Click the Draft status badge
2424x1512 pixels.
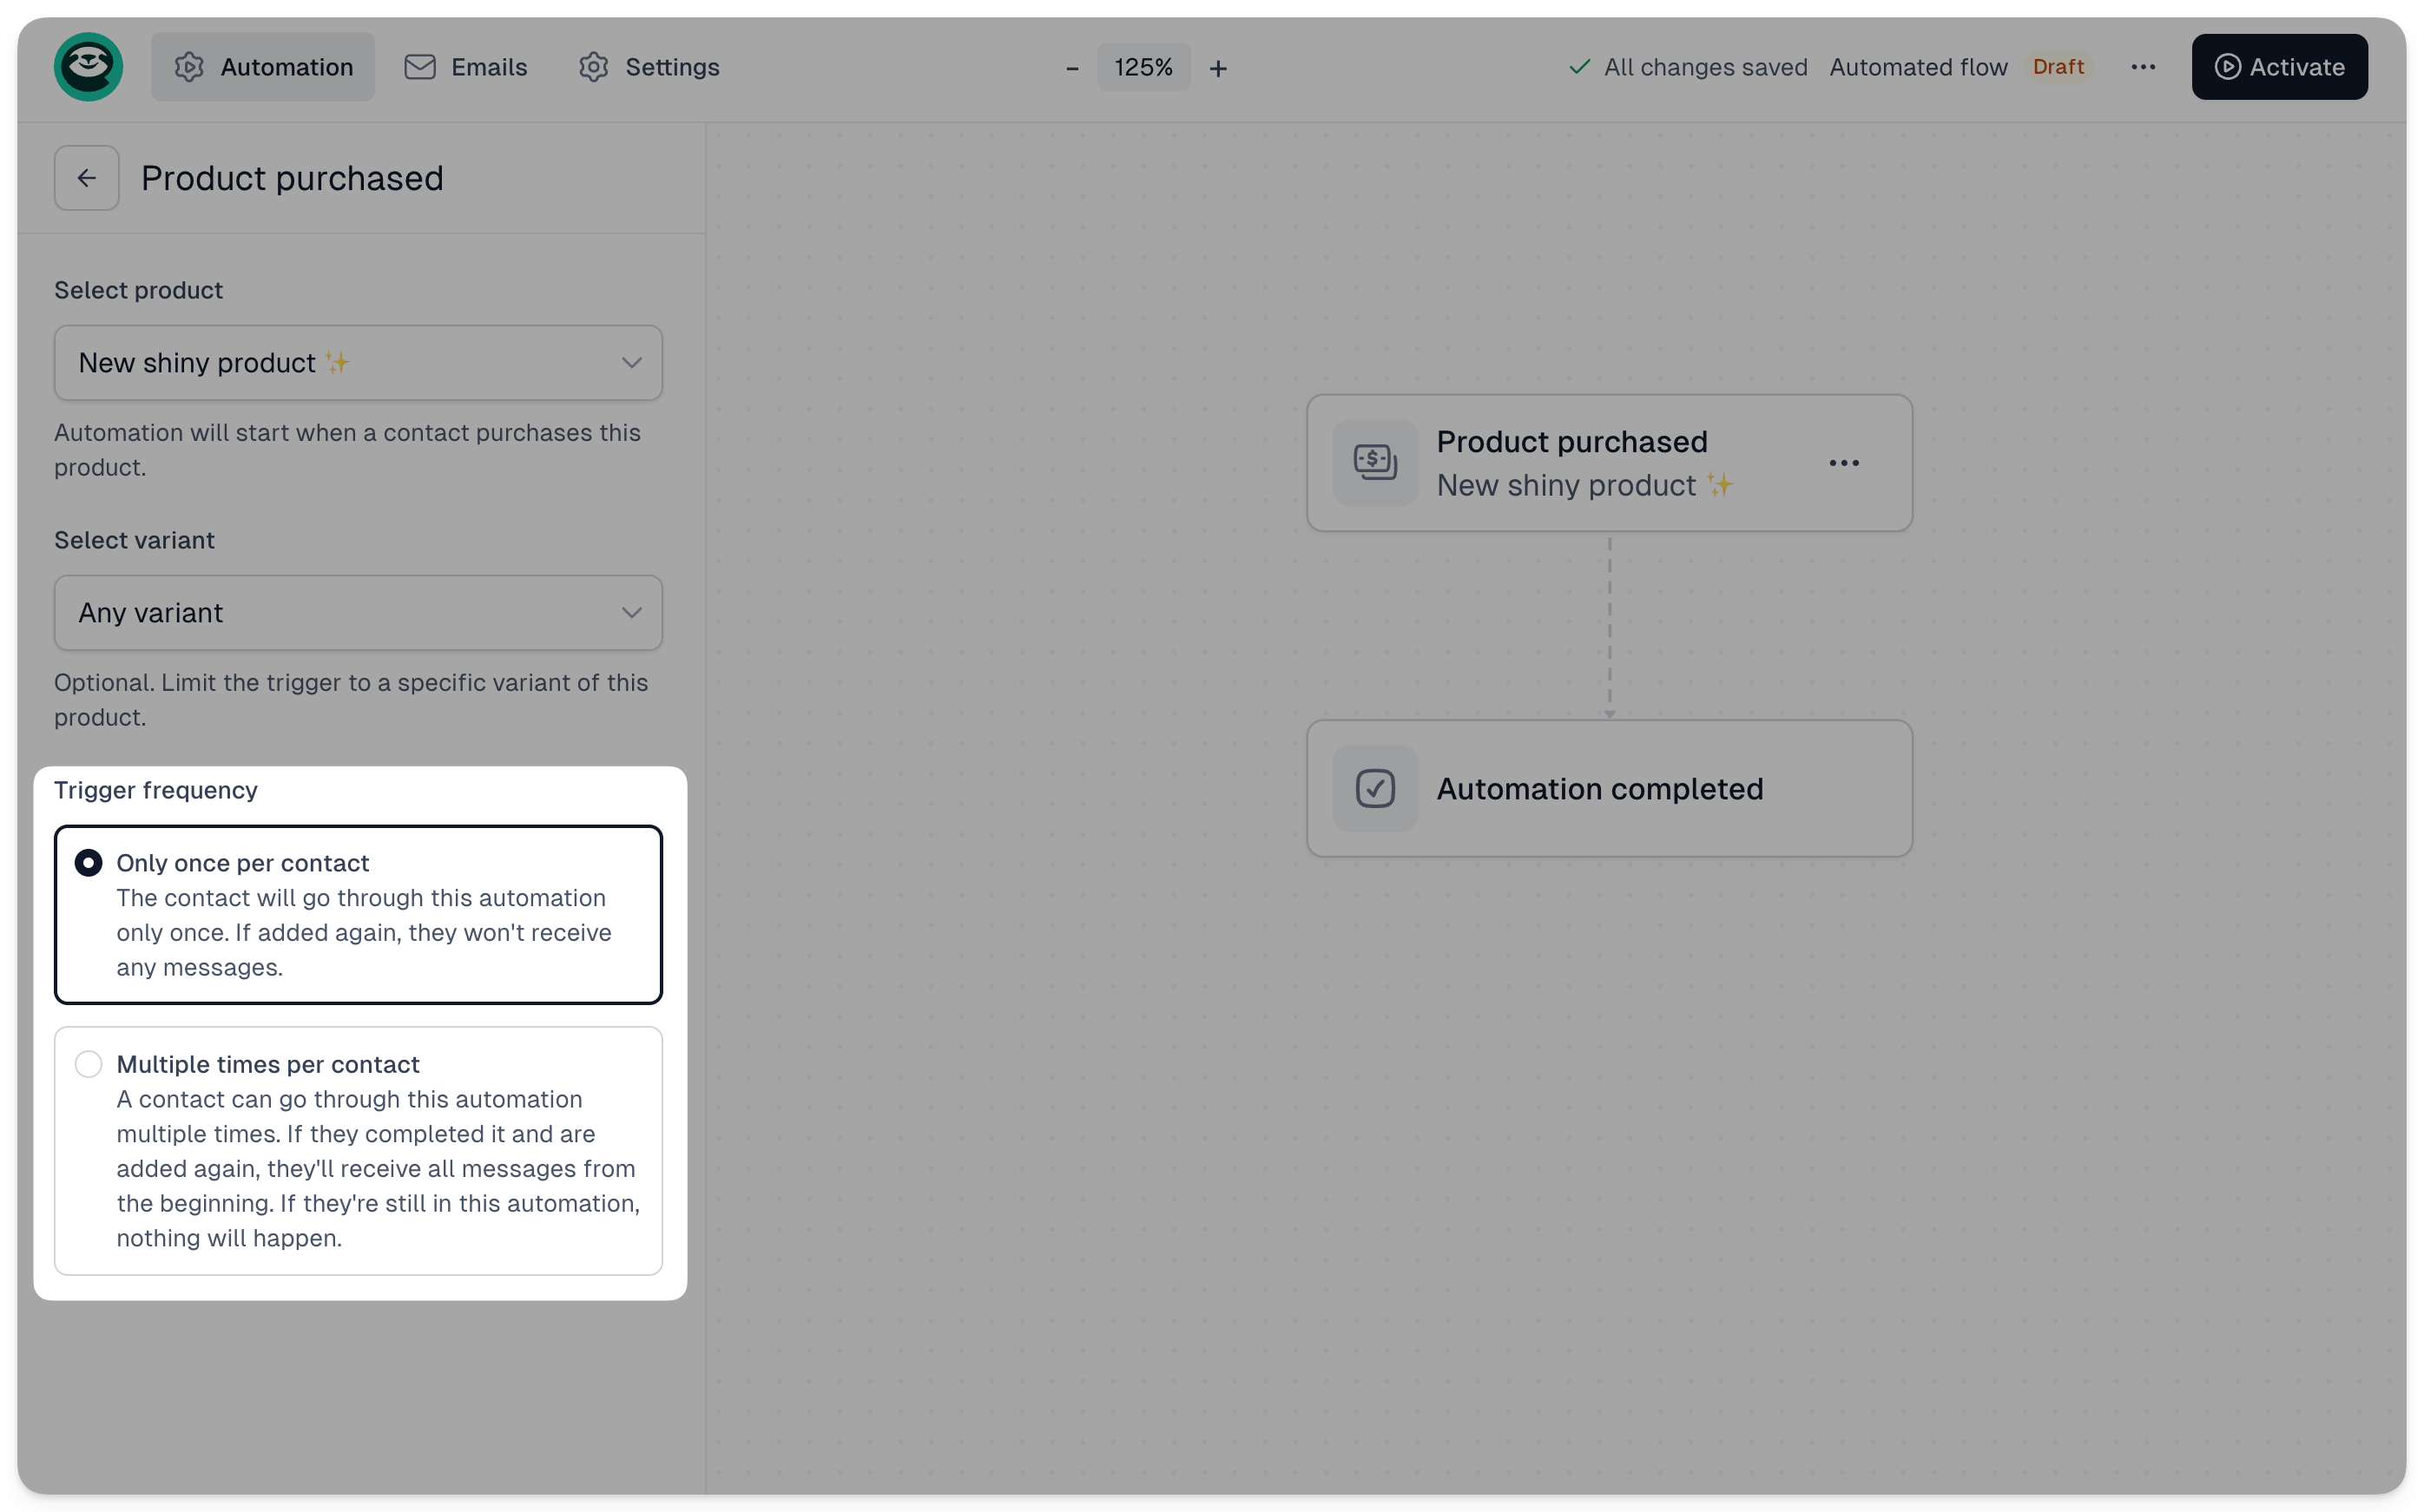coord(2058,67)
